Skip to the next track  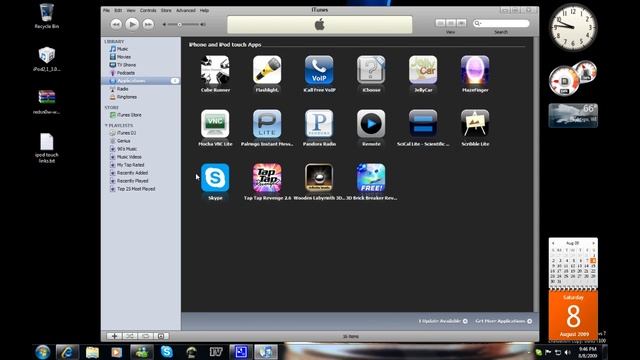pos(148,24)
